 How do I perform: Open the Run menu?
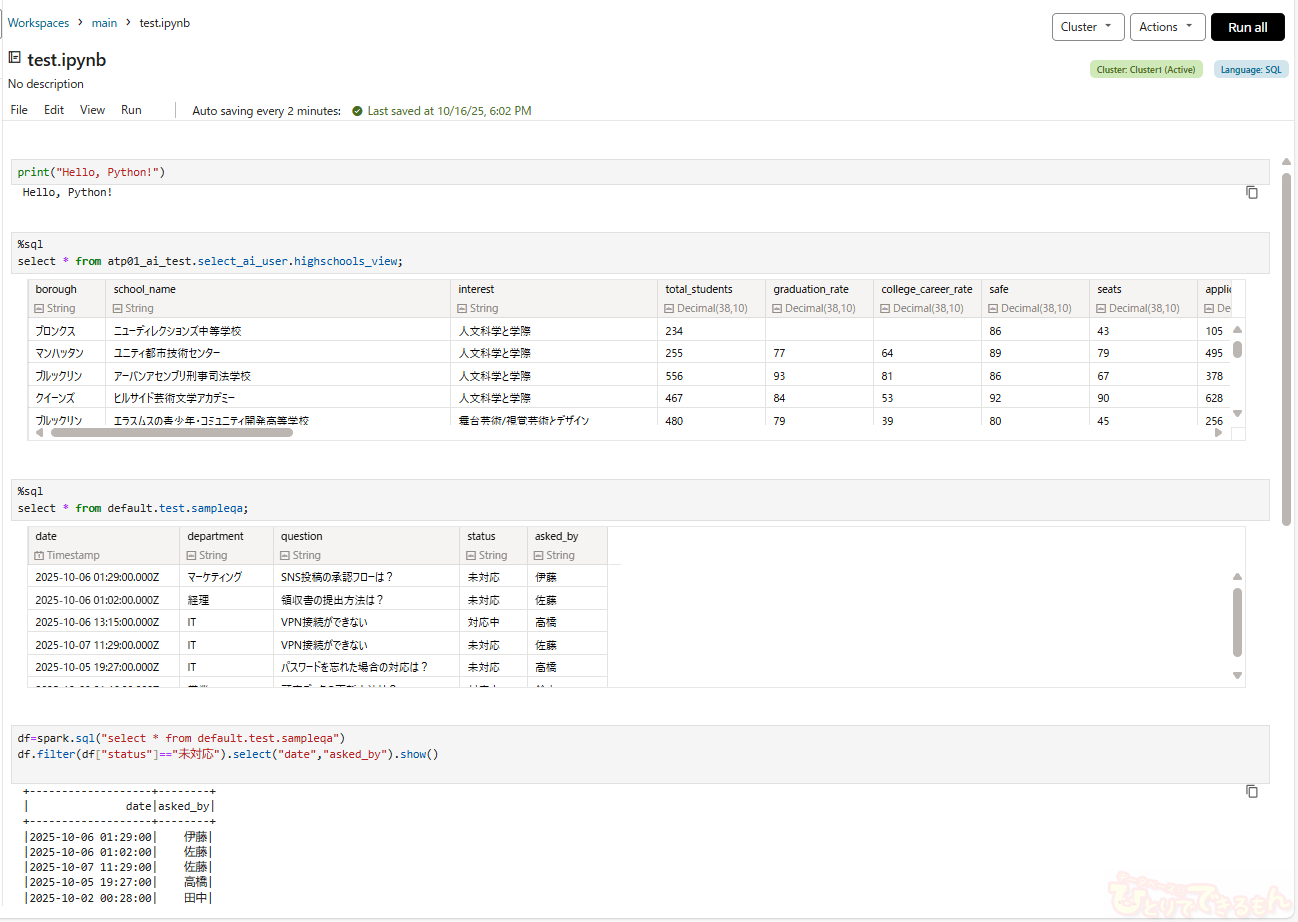131,110
